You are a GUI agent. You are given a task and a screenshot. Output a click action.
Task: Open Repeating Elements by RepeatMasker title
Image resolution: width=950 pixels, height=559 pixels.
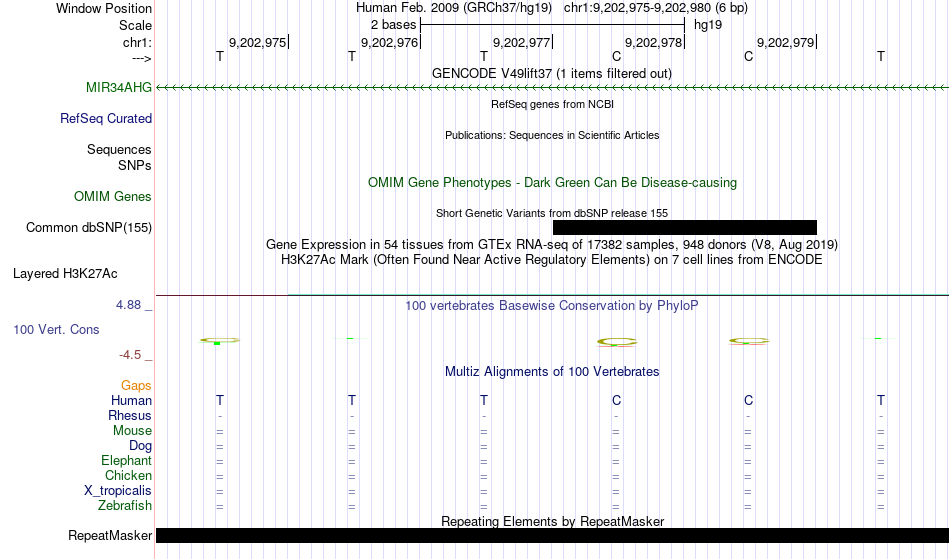[x=553, y=521]
